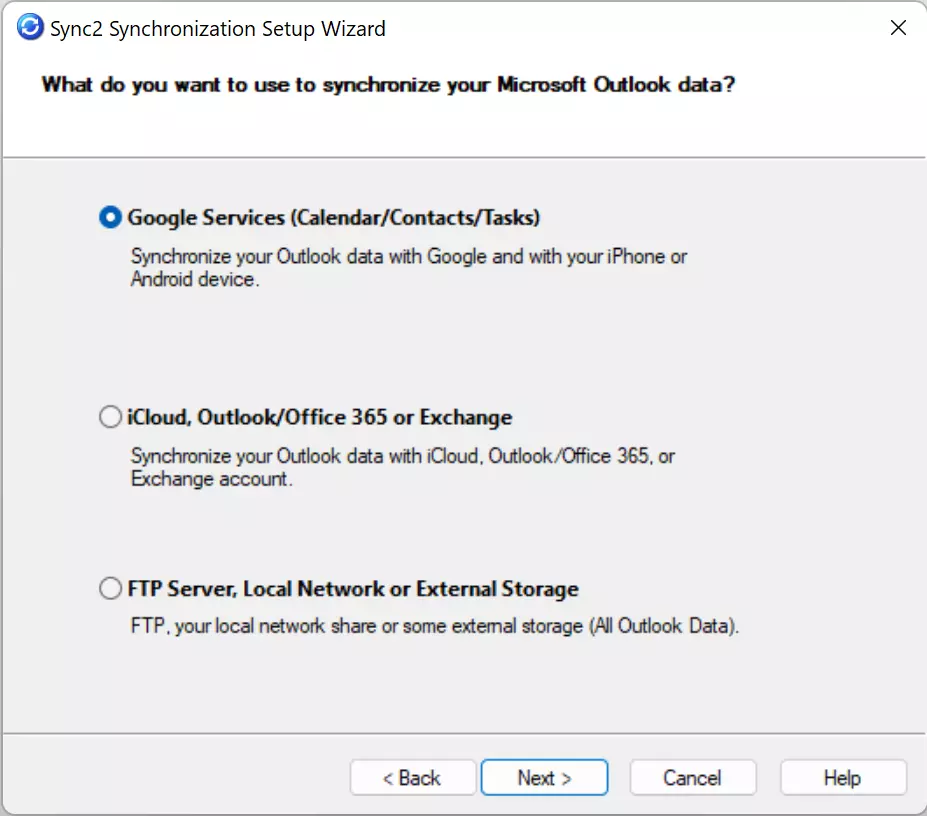Viewport: 927px width, 816px height.
Task: Click the selected Google Services radio indicator
Action: 110,217
